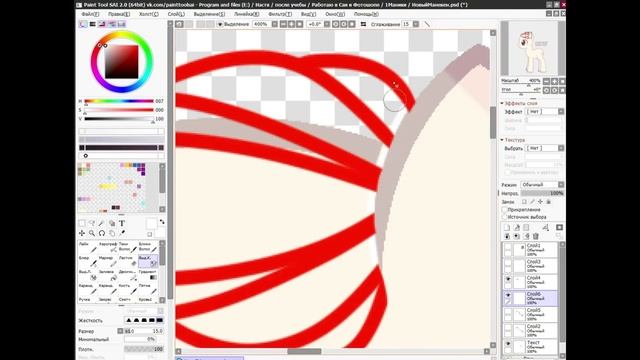This screenshot has width=640, height=360.
Task: Open the Файл menu
Action: tap(90, 14)
